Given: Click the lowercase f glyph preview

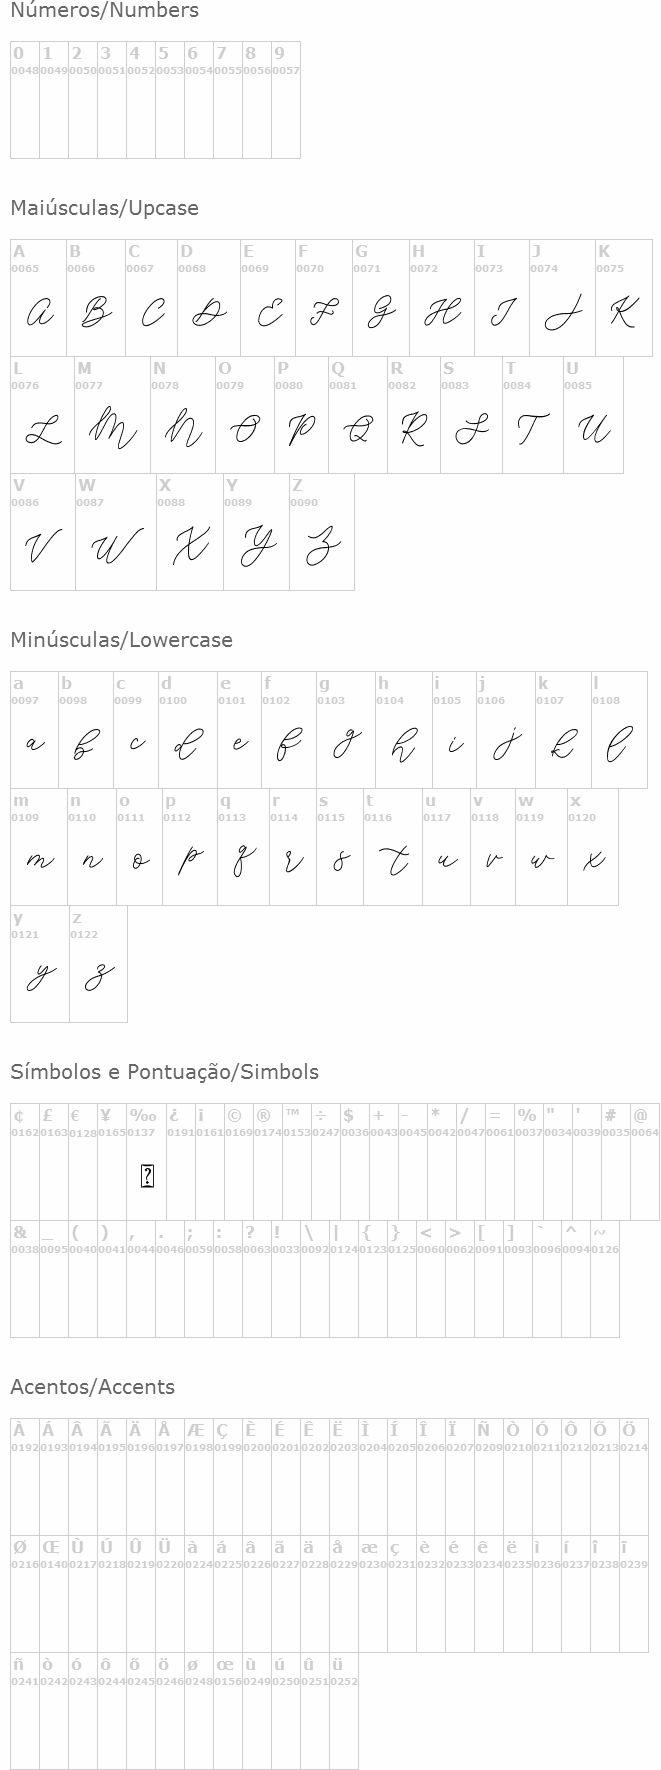Looking at the screenshot, I should 288,744.
